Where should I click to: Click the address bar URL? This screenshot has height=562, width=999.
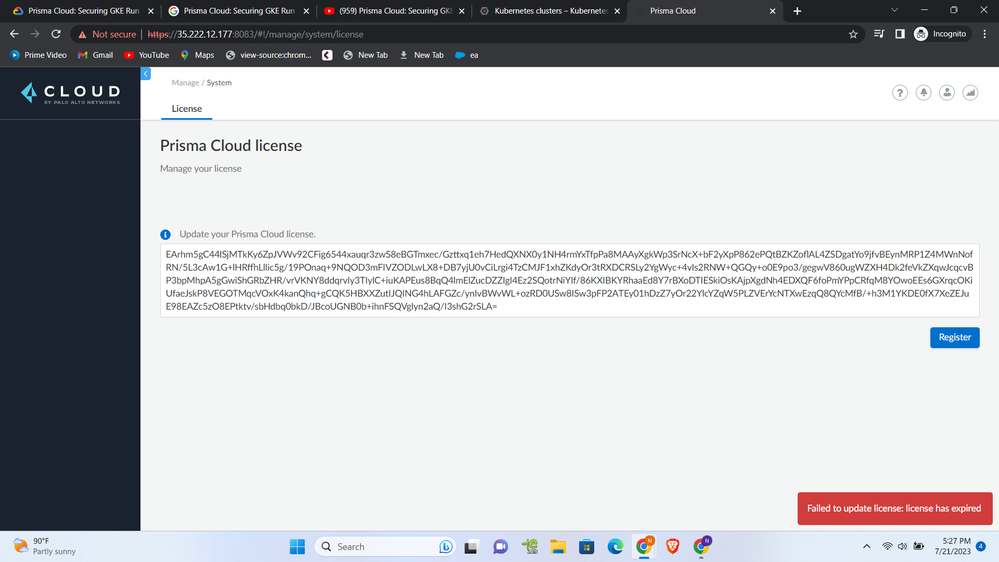tap(255, 34)
